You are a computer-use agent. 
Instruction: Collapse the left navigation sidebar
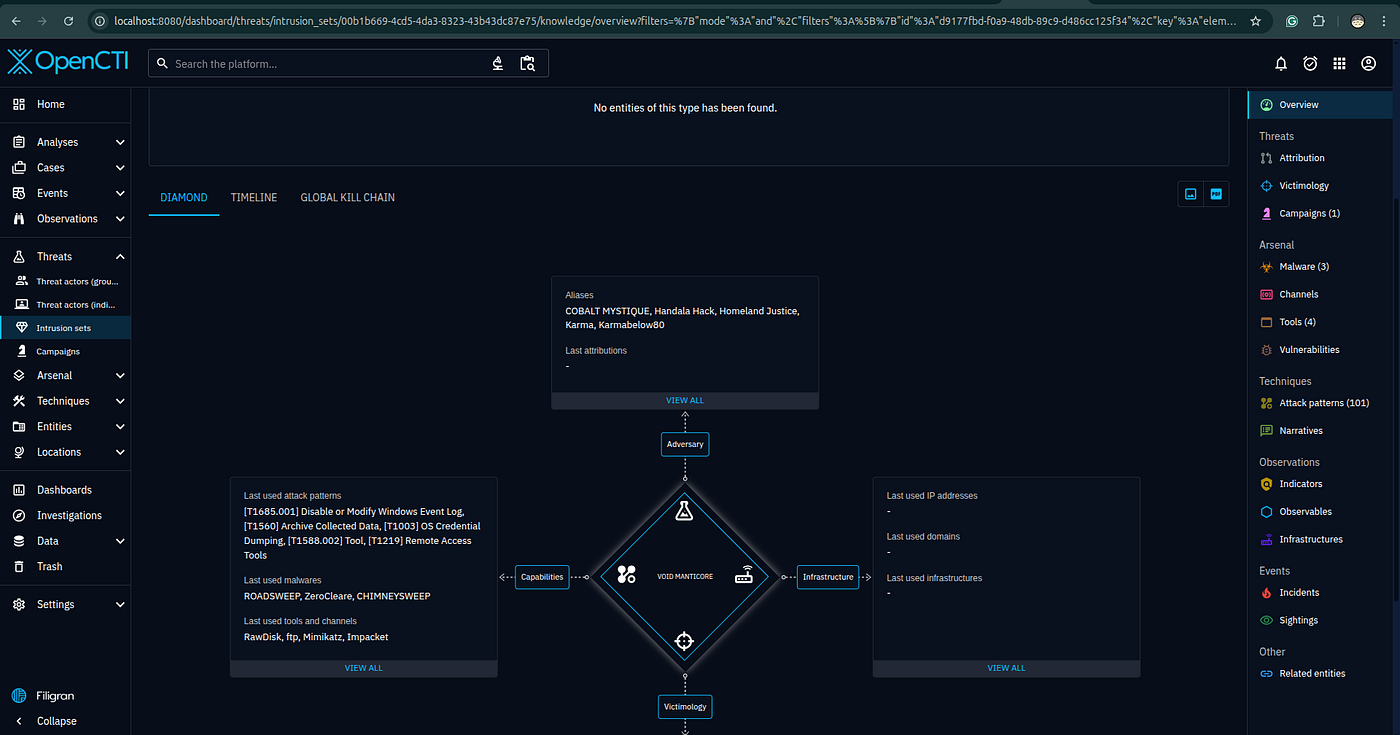click(x=65, y=721)
